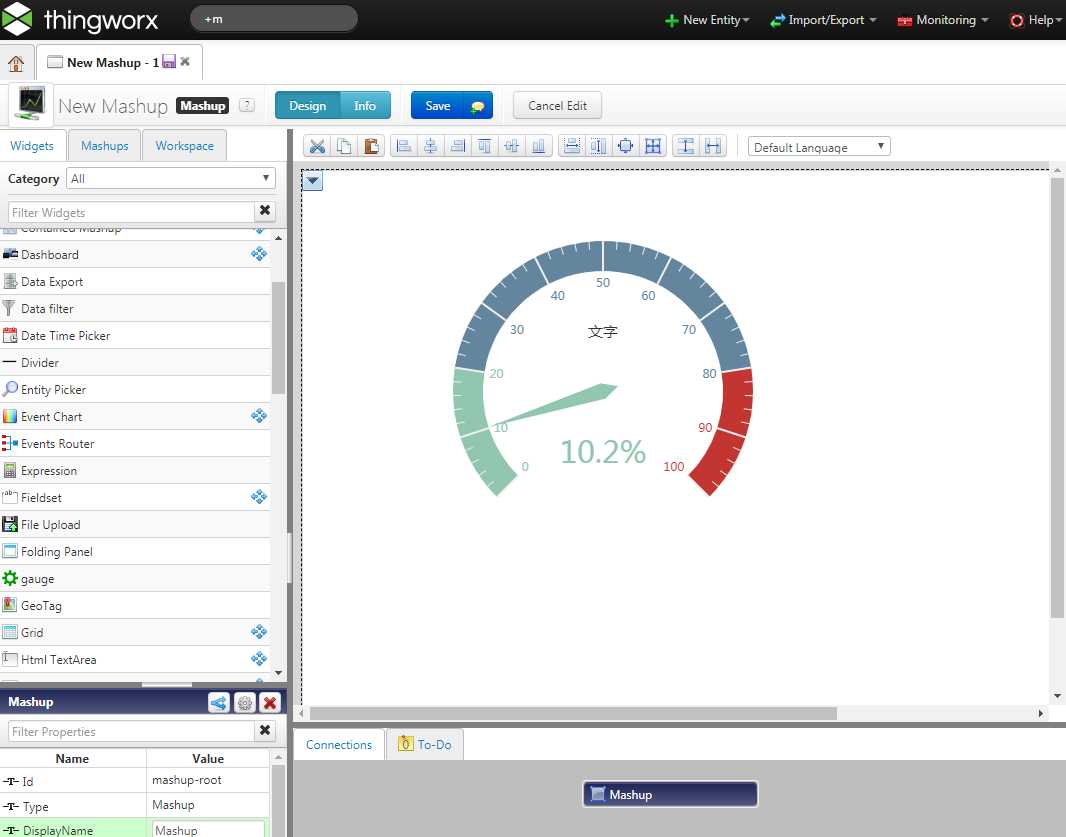Expand the Monitoring menu

pos(943,20)
